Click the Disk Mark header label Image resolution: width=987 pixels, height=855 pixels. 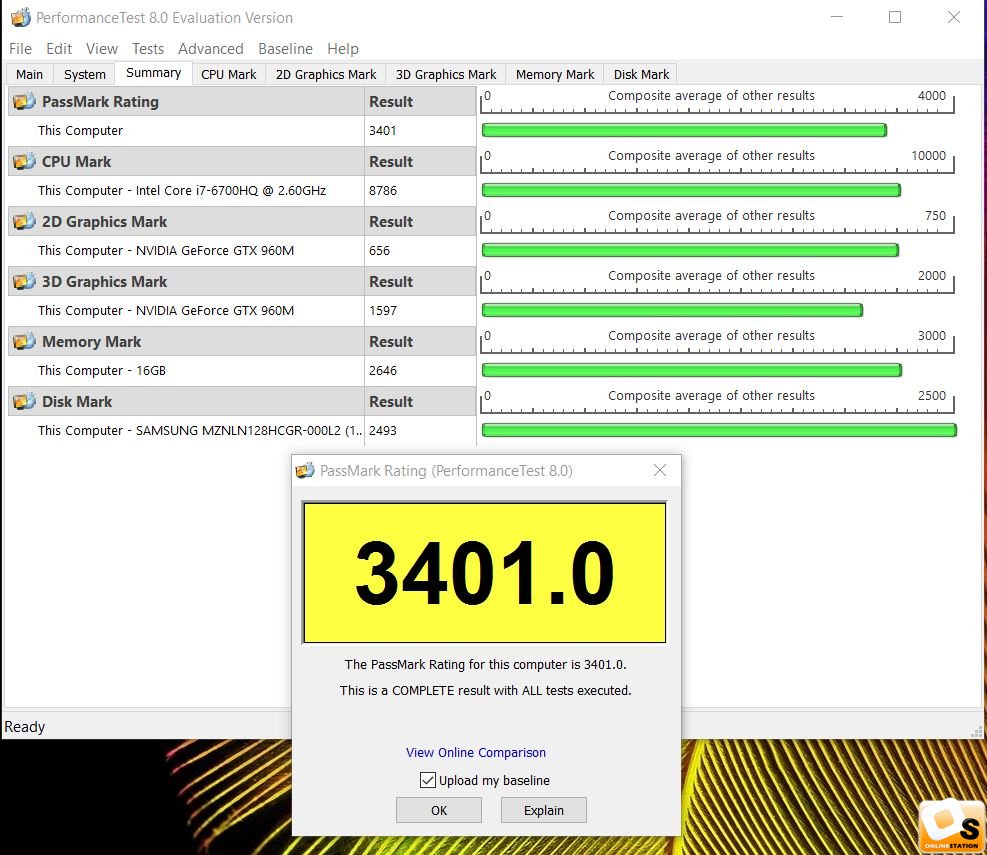click(x=77, y=402)
